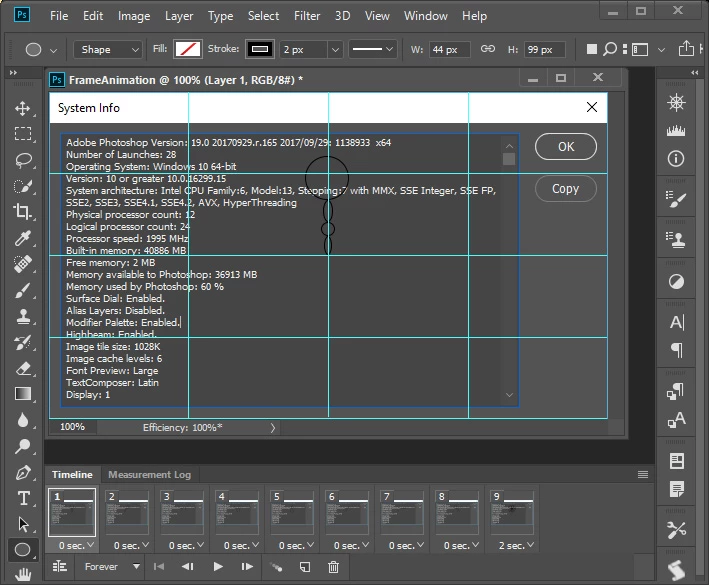Open the Shape mode dropdown

coord(108,49)
